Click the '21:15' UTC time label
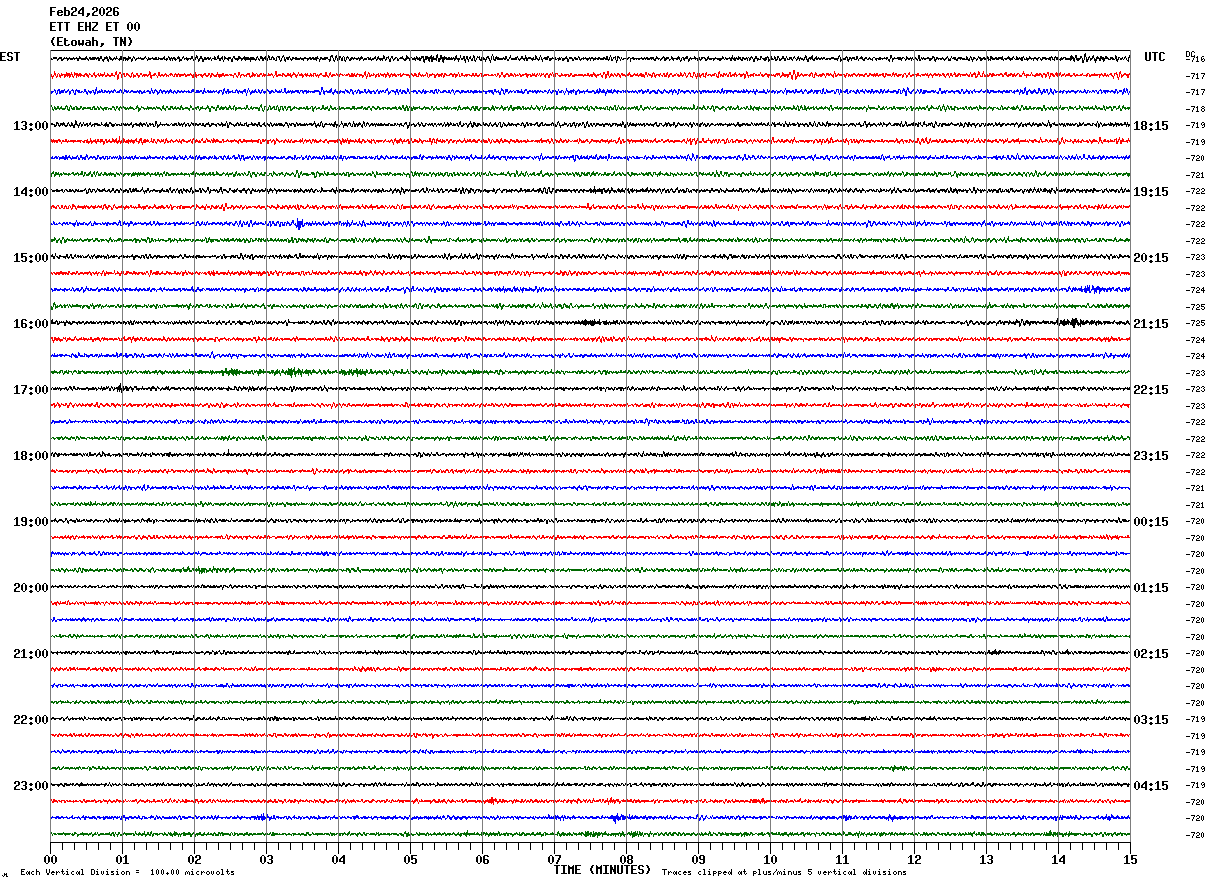This screenshot has height=886, width=1210. tap(1151, 324)
